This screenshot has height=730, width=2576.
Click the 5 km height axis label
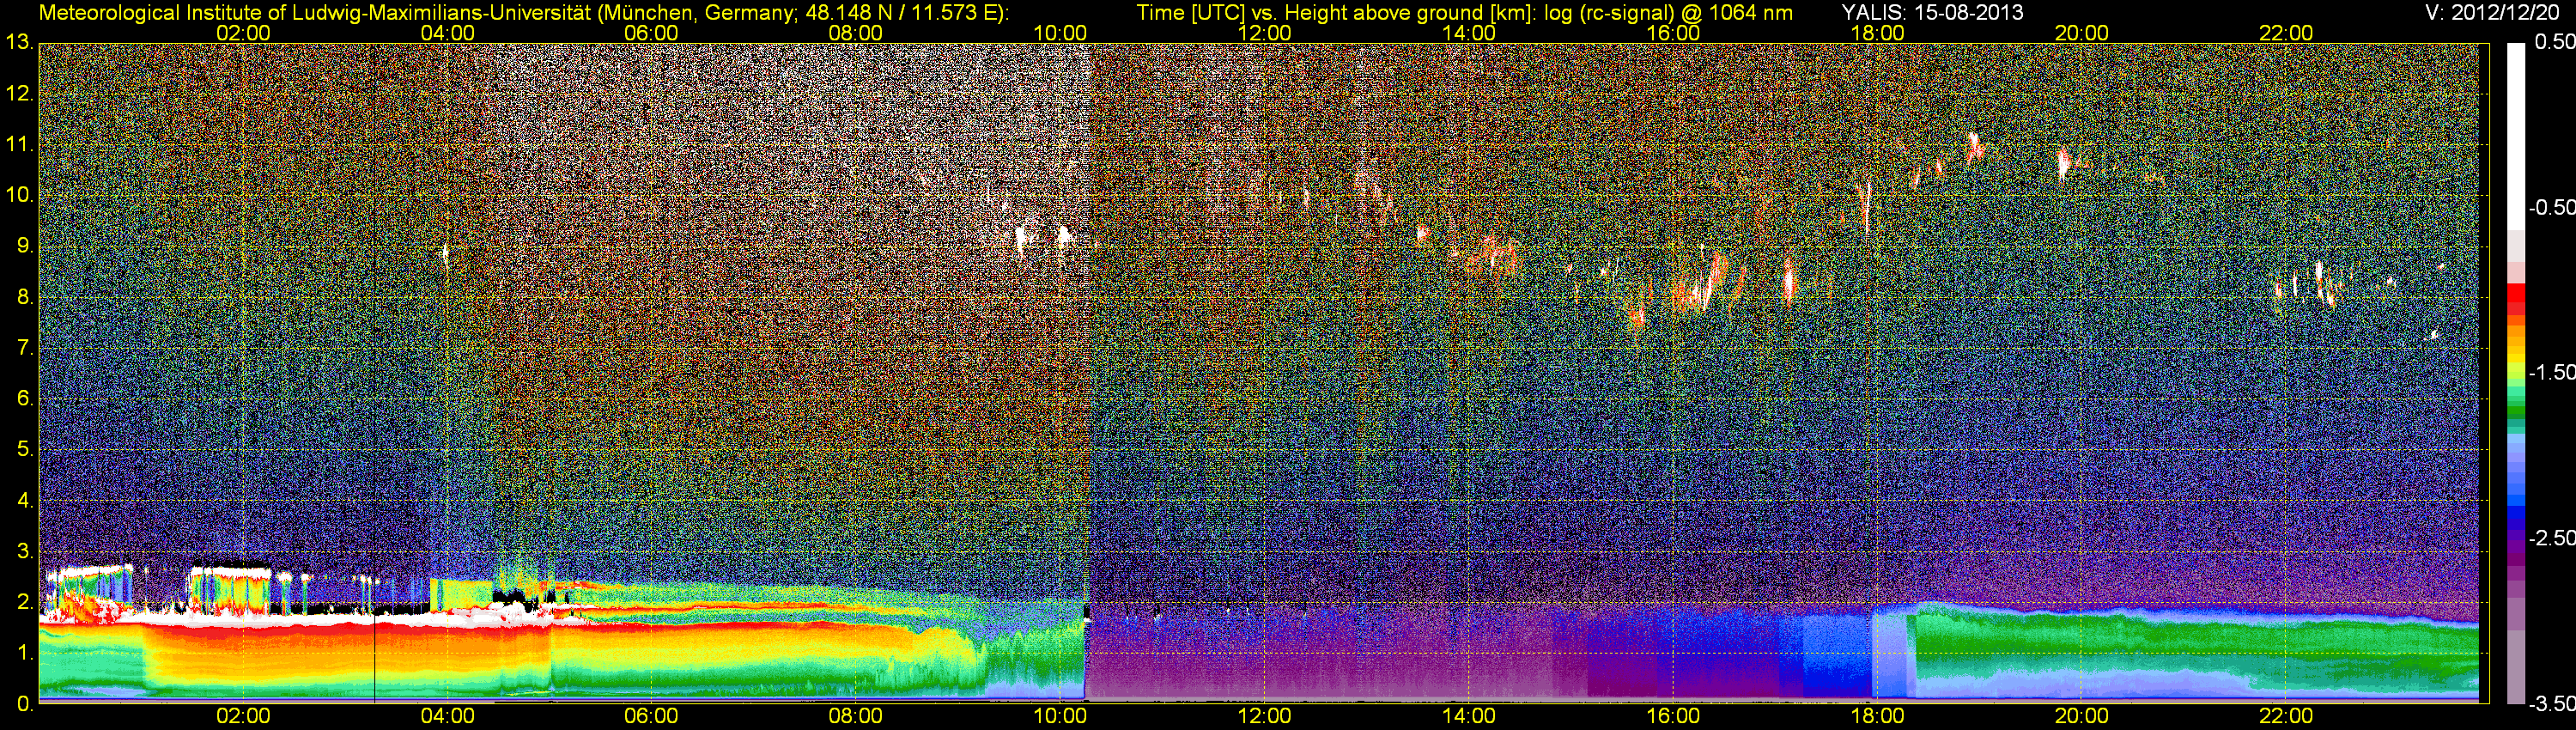[24, 449]
